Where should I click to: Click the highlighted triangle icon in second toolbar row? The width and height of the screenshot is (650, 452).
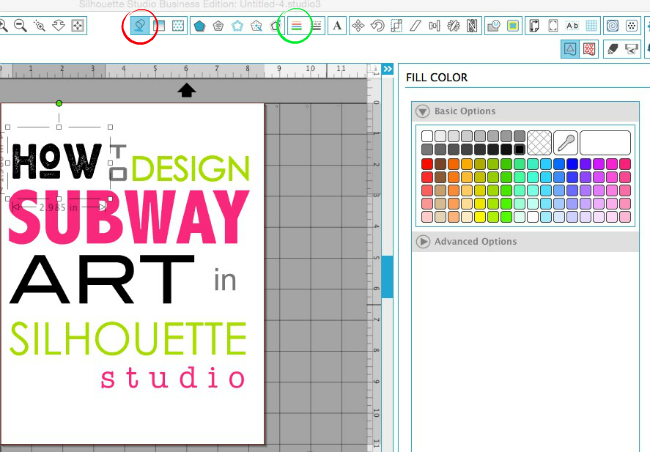[x=570, y=49]
